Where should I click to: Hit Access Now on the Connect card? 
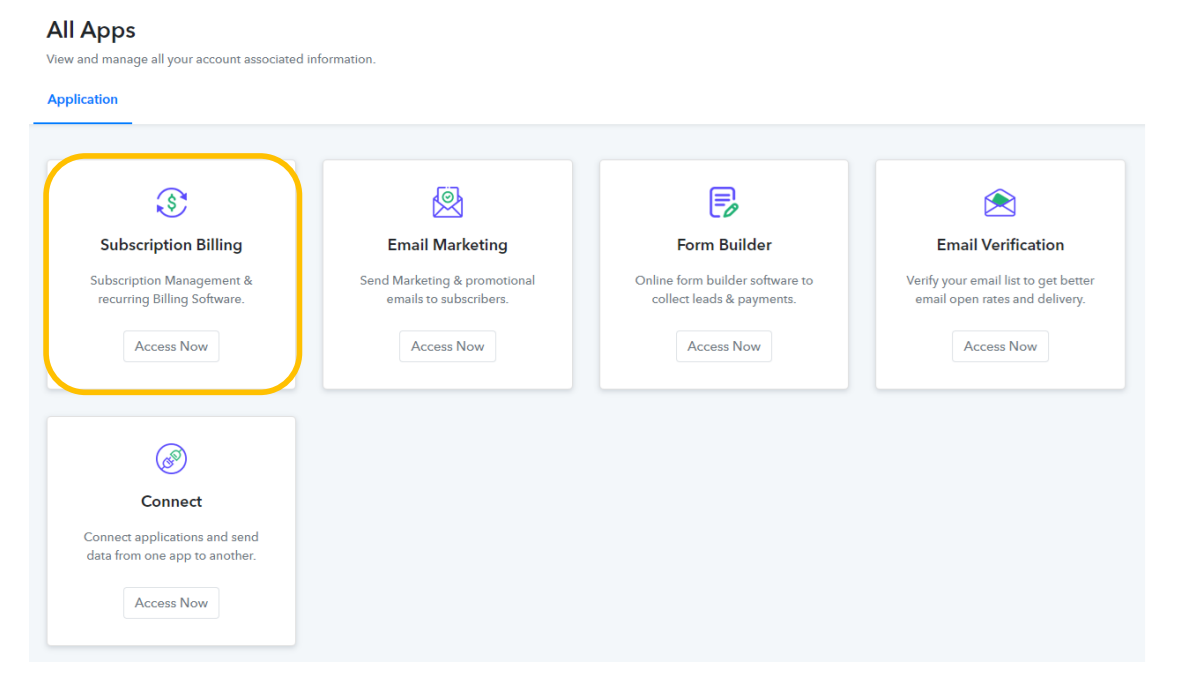(x=171, y=603)
